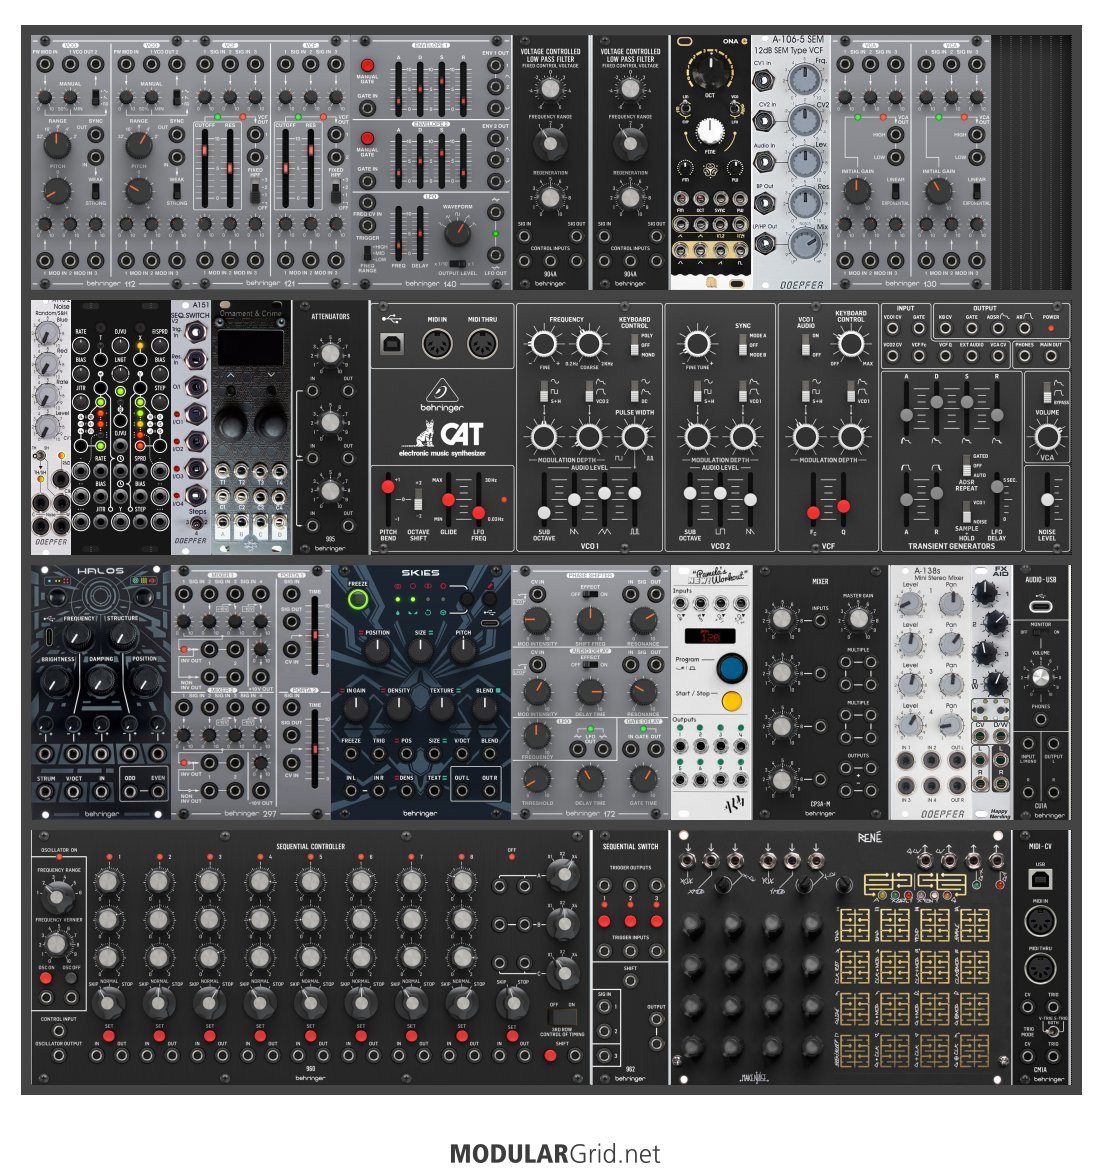Click the Skies OUT L jack
Image resolution: width=1112 pixels, height=1175 pixels.
(x=462, y=791)
